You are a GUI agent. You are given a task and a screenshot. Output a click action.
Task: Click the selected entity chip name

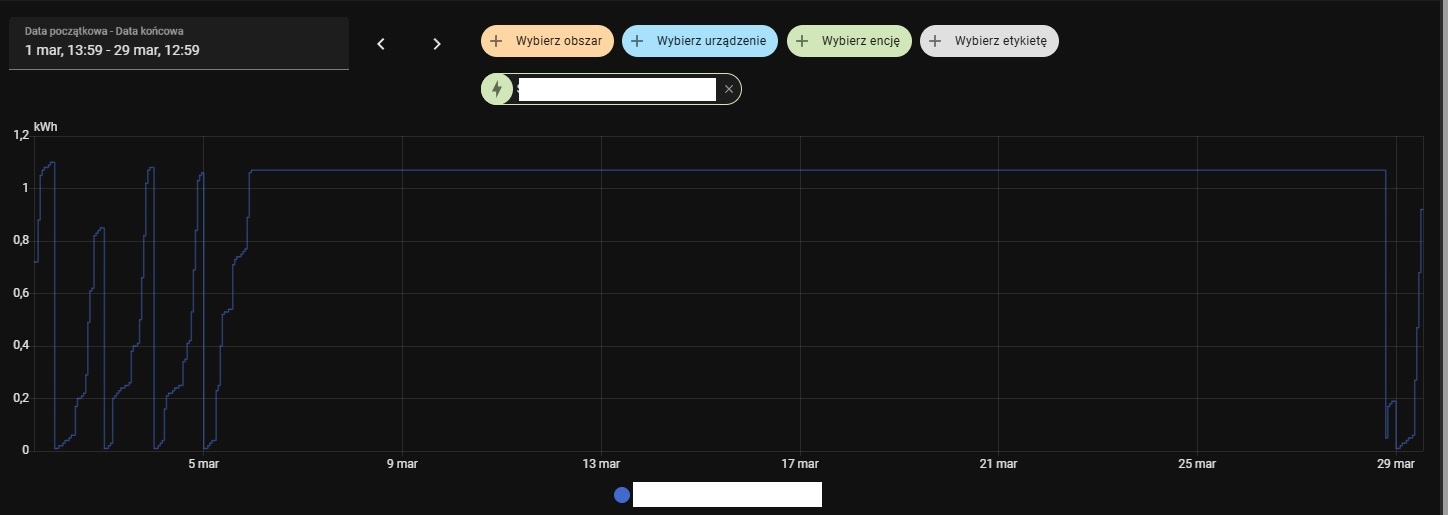click(x=616, y=89)
